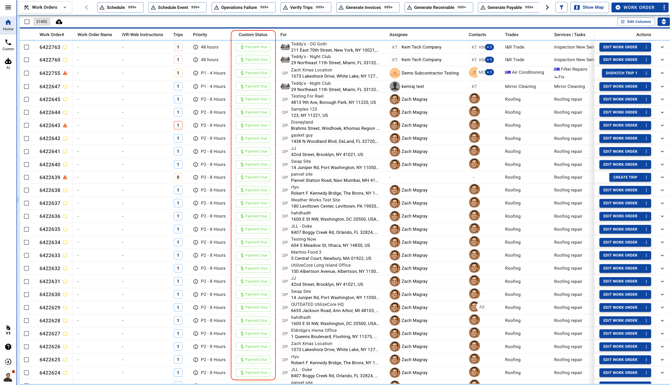Viewport: 670px width, 385px height.
Task: Expand row 6422639 with chevron
Action: coord(662,177)
